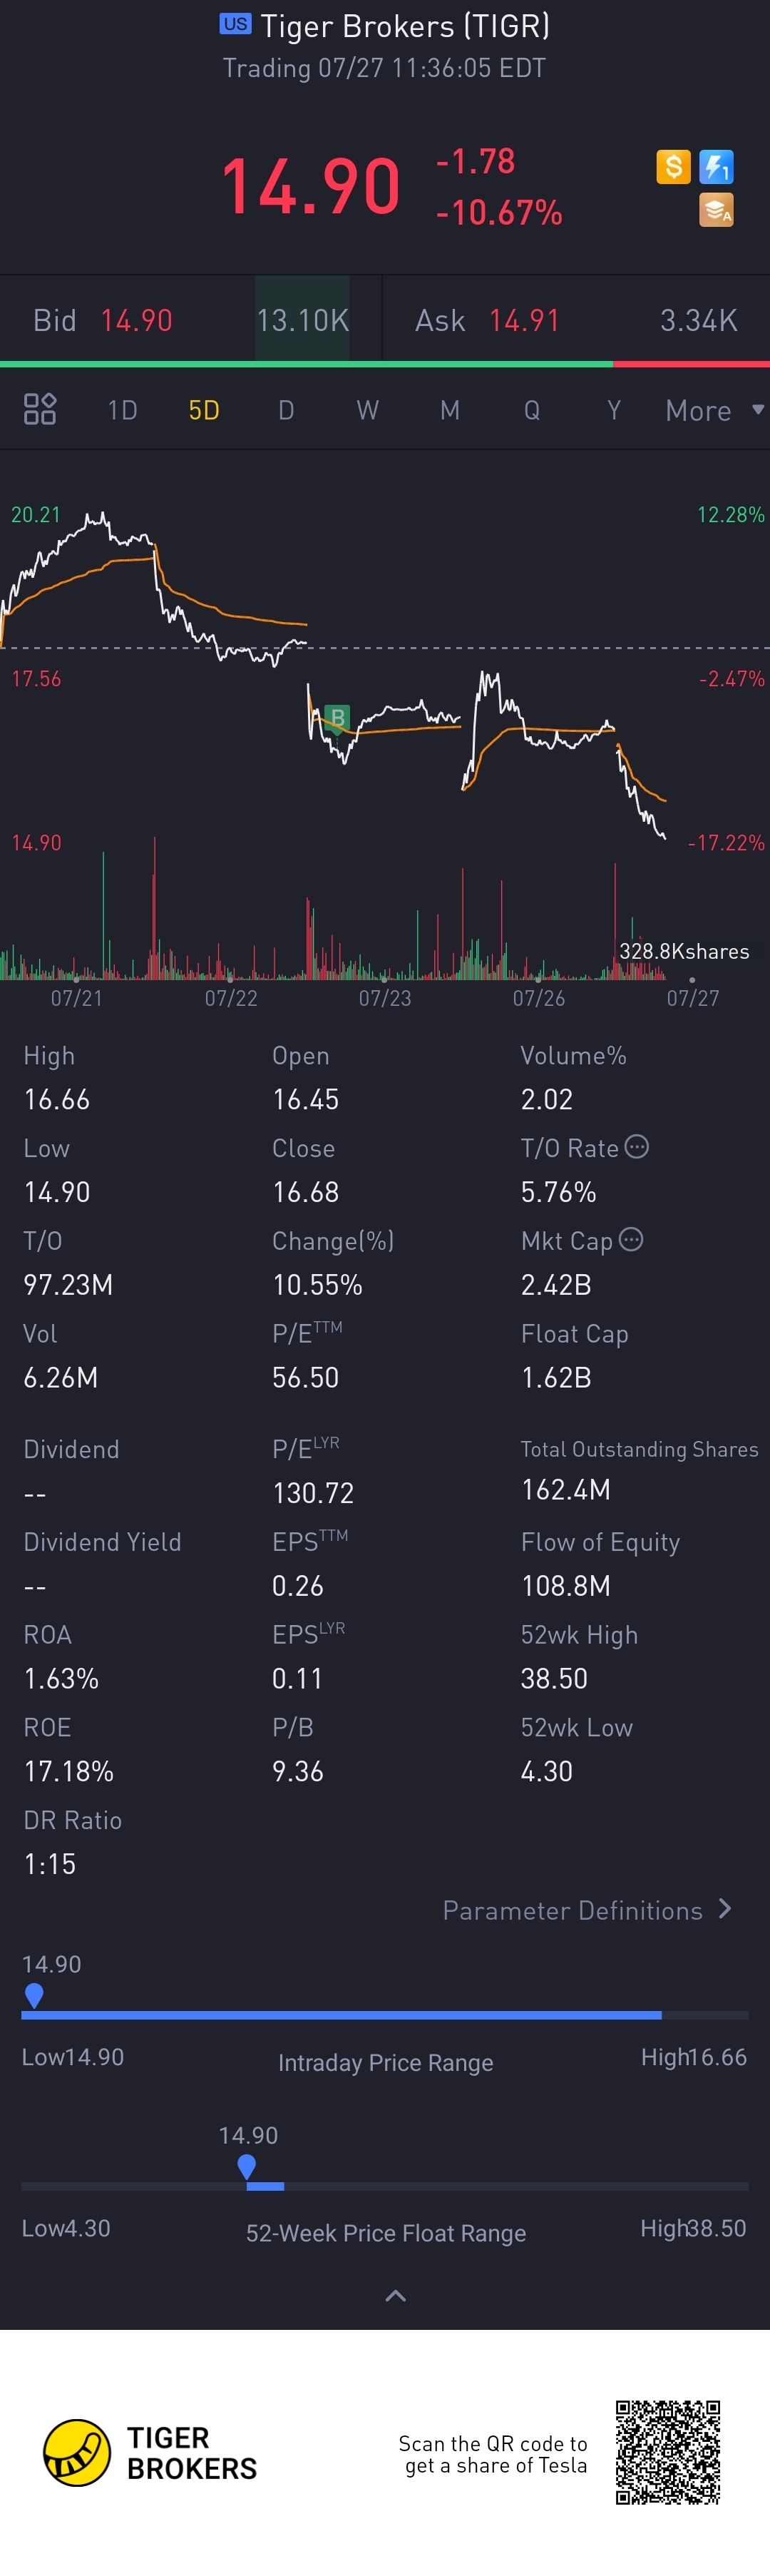Image resolution: width=770 pixels, height=2576 pixels.
Task: Tap the Tiger Brokers logo
Action: click(x=150, y=2453)
